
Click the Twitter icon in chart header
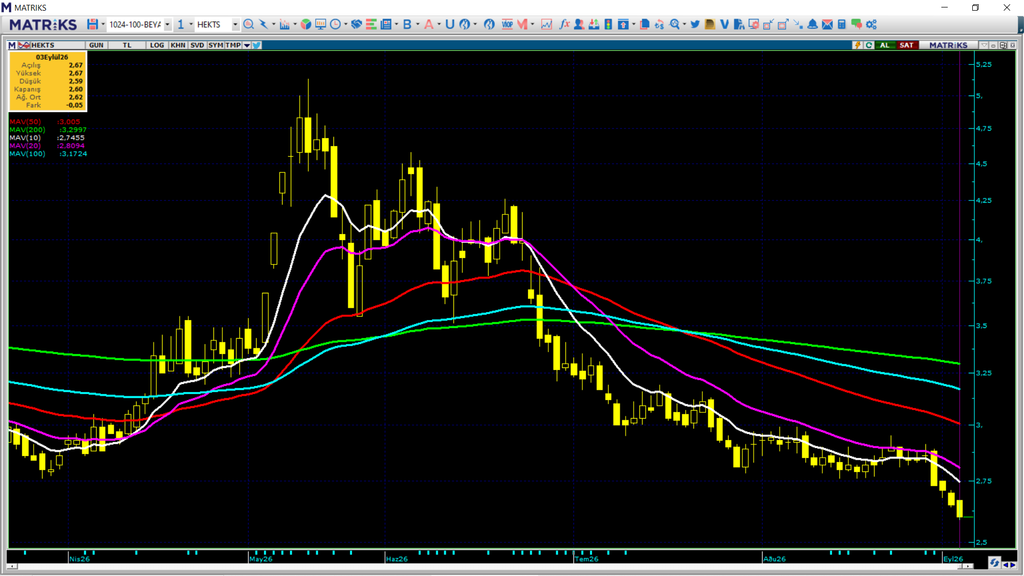coord(257,45)
